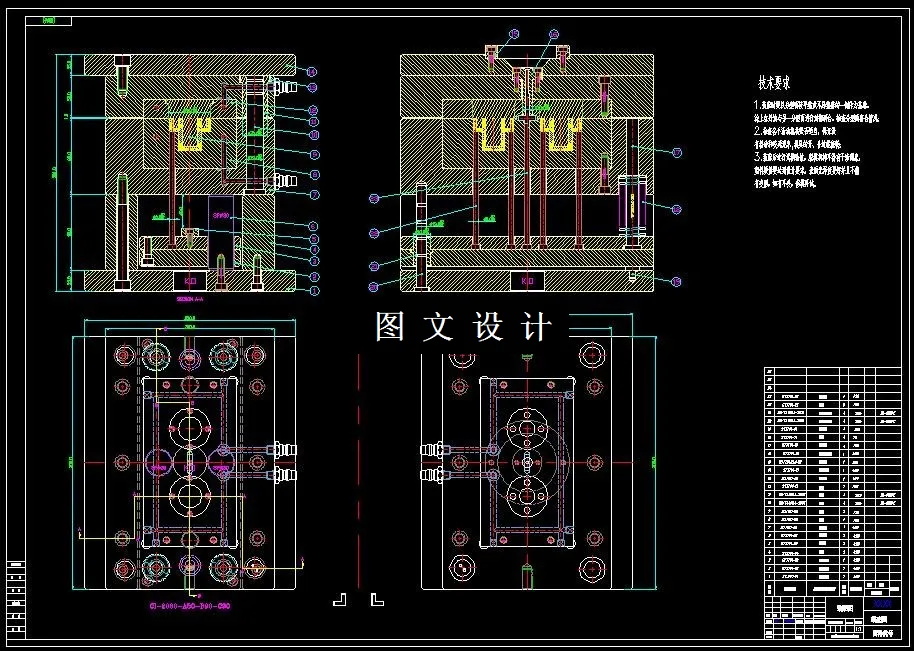The width and height of the screenshot is (914, 651).
Task: Click the SP#30 label in section view
Action: [x=222, y=216]
